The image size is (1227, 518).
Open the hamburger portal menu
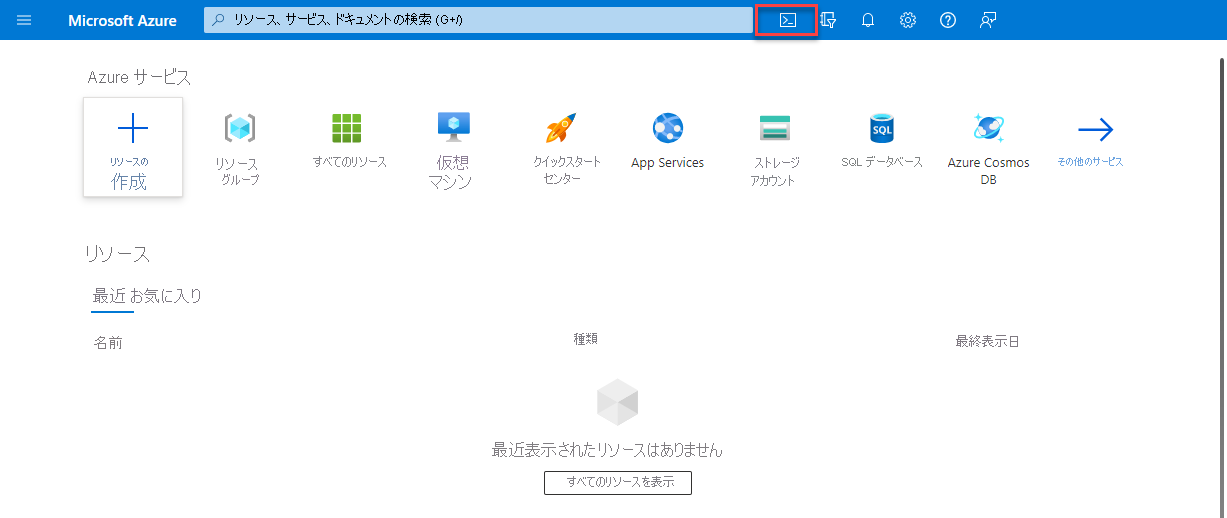[24, 20]
